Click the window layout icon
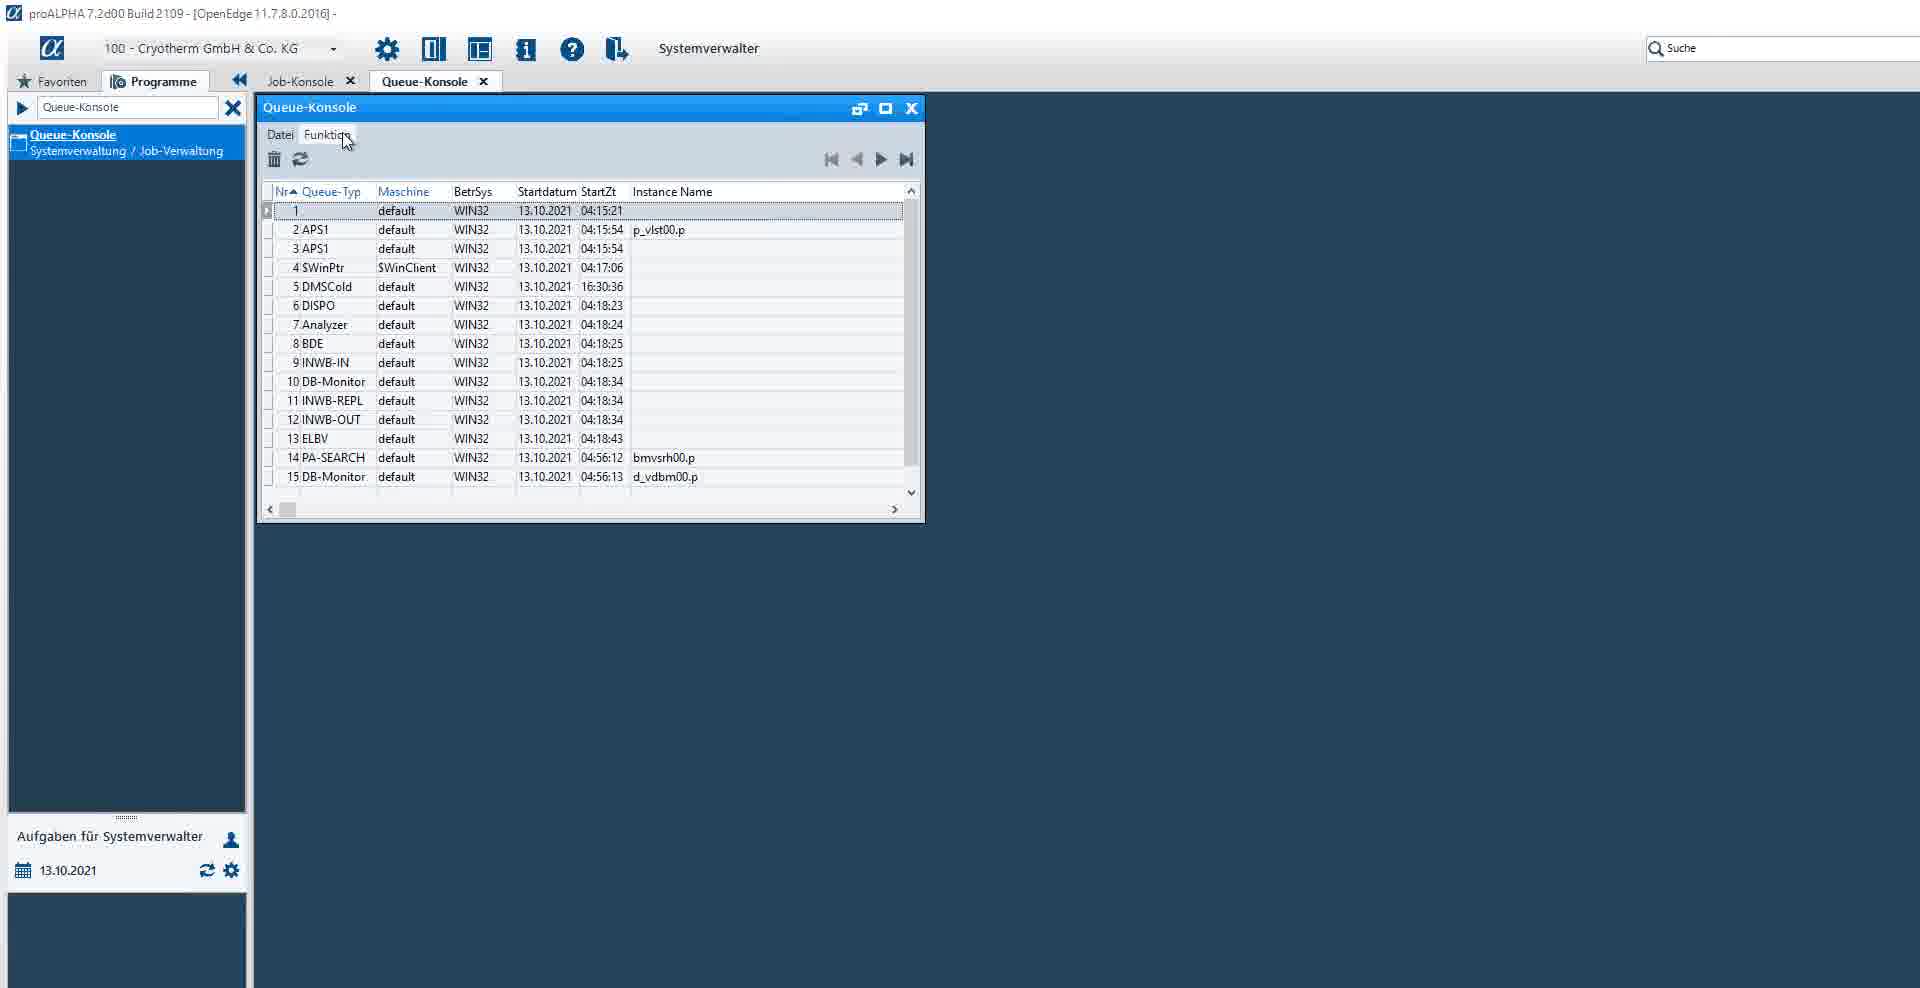 click(480, 49)
